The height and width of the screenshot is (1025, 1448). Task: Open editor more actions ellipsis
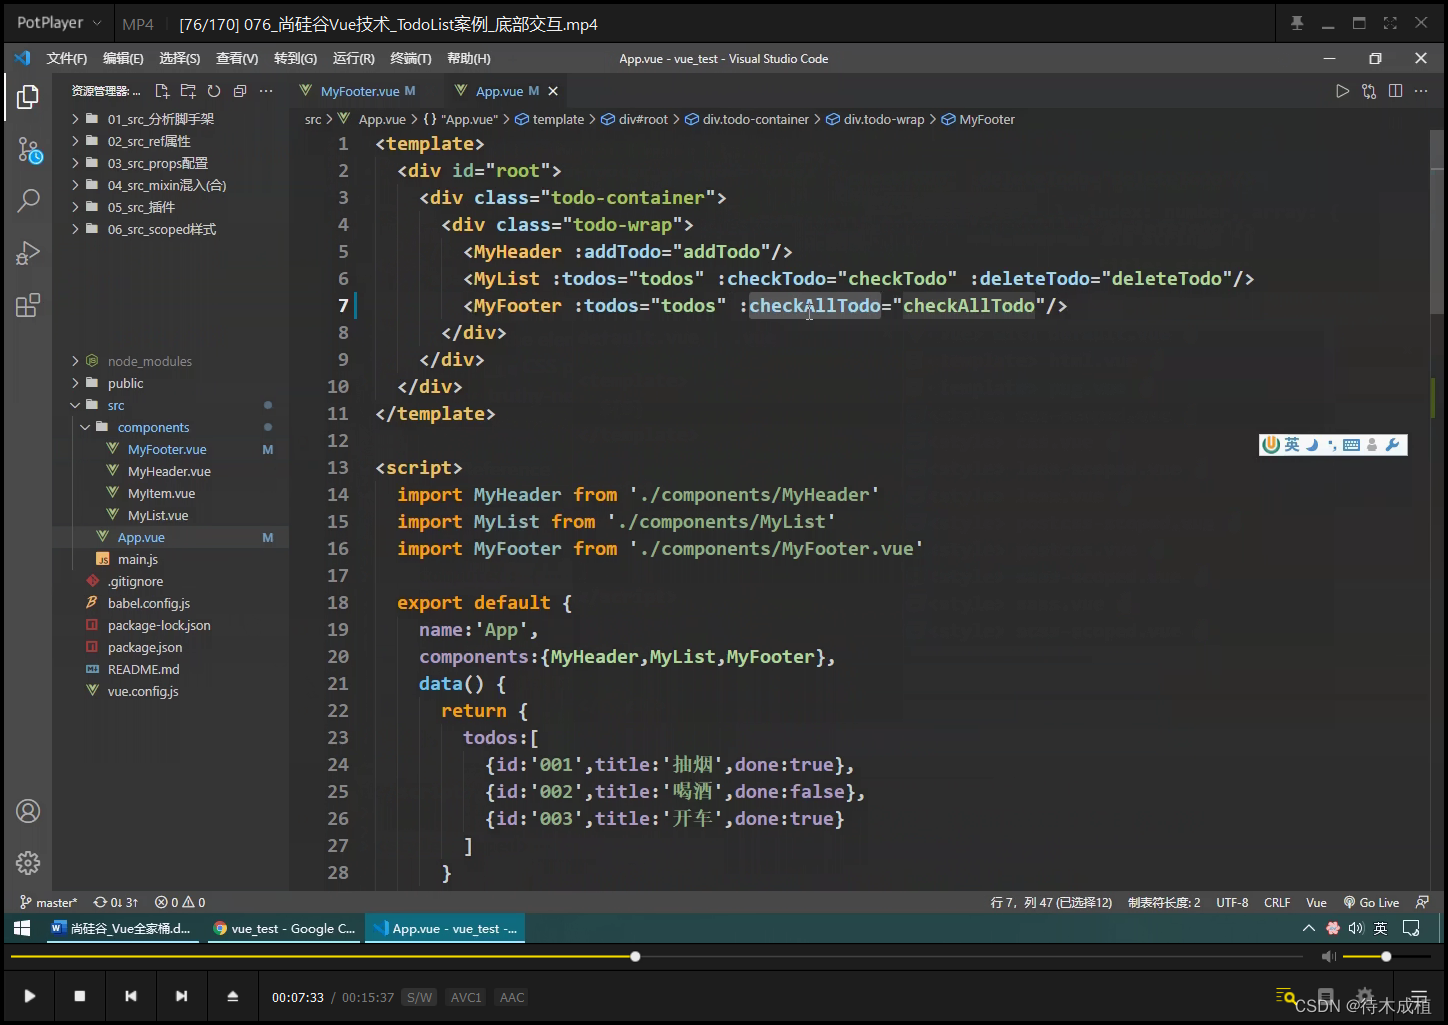tap(1421, 91)
